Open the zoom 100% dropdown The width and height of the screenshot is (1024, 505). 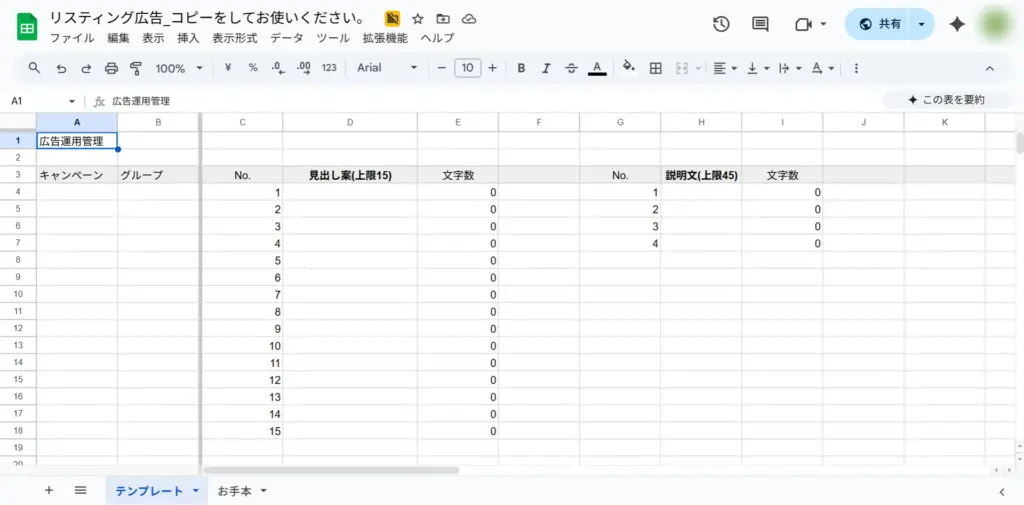[178, 68]
